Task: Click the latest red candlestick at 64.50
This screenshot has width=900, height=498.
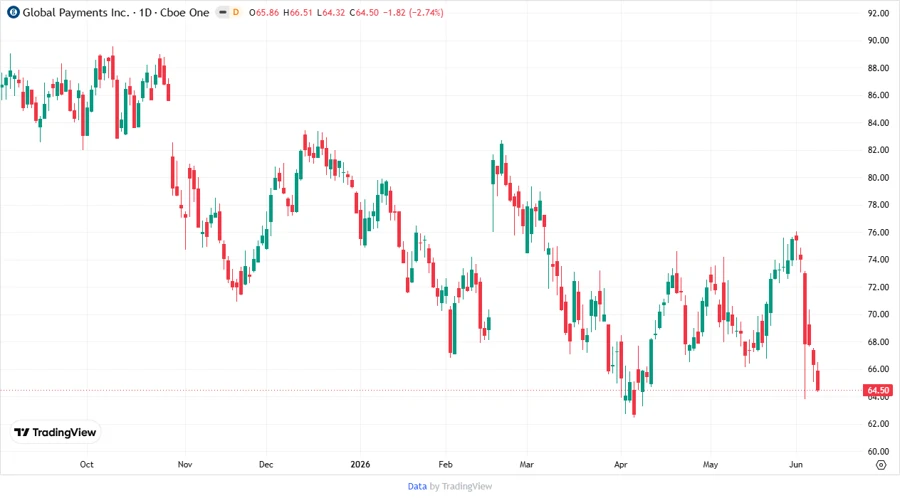Action: point(818,379)
